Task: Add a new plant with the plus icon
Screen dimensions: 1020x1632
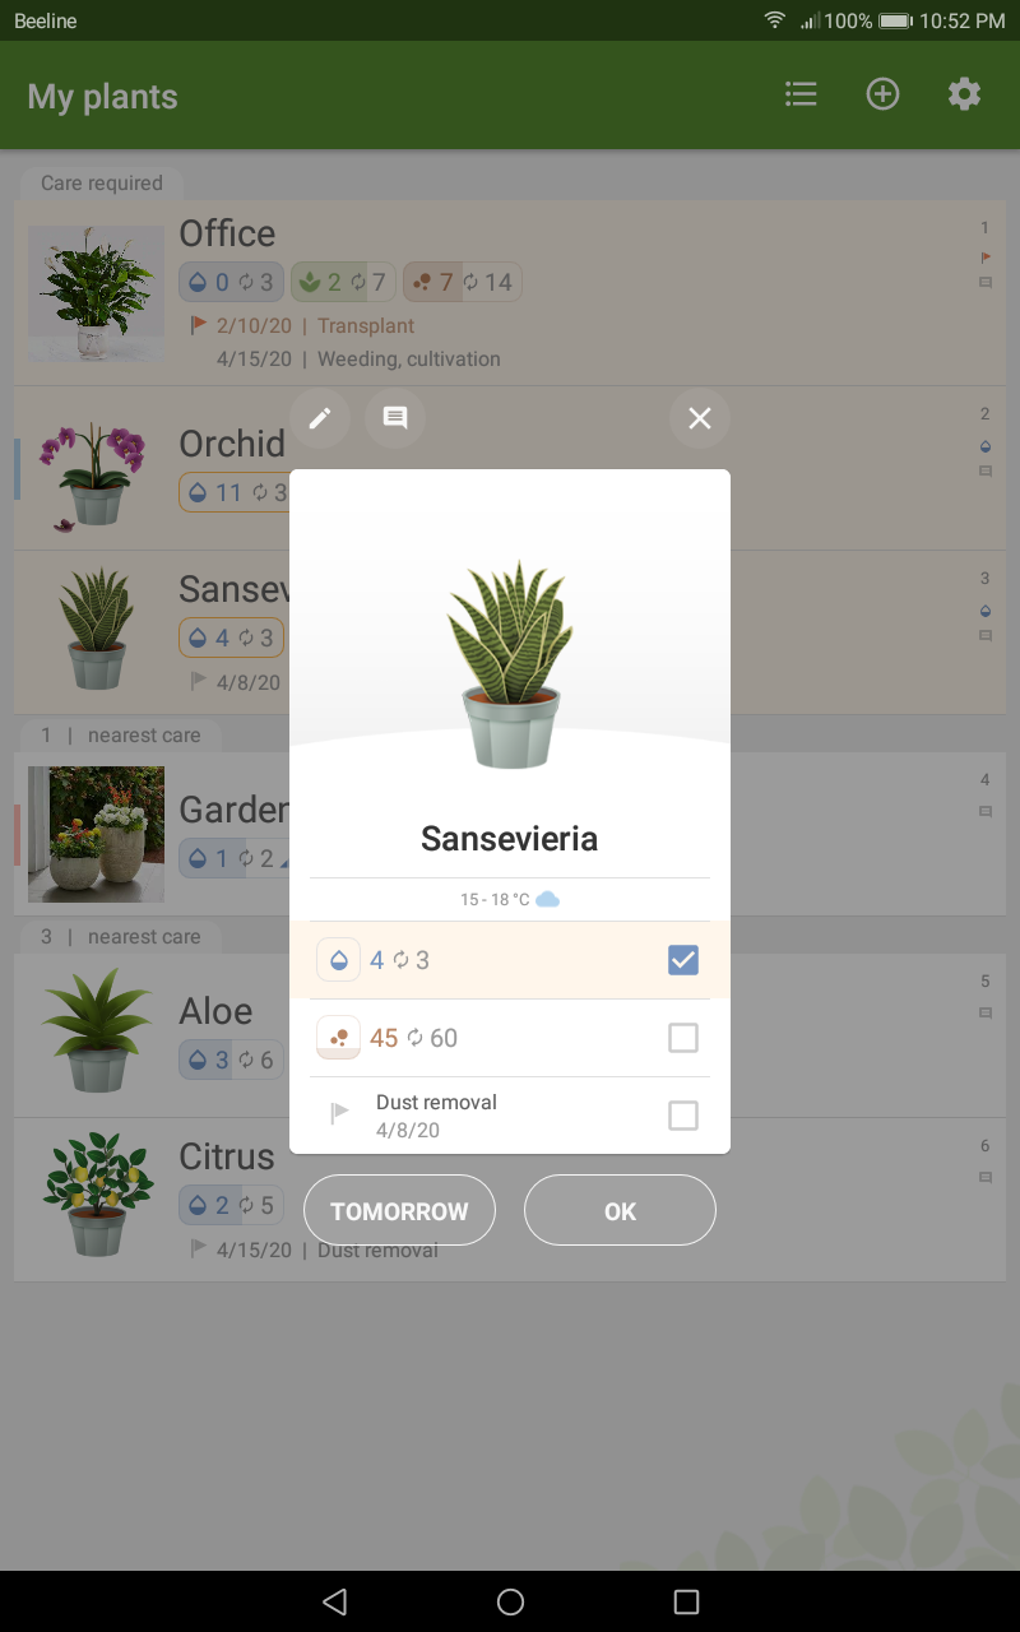Action: (x=882, y=94)
